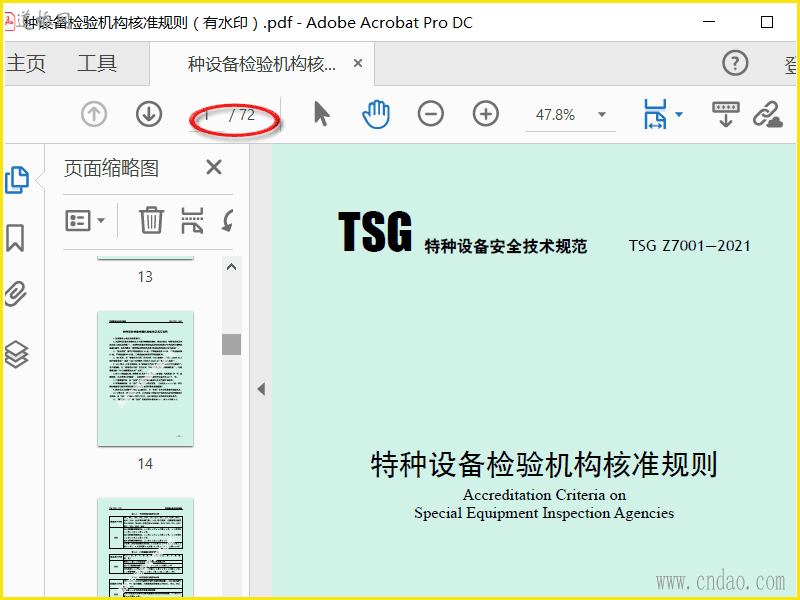
Task: Open the page thumbnails sidebar icon
Action: (x=17, y=180)
